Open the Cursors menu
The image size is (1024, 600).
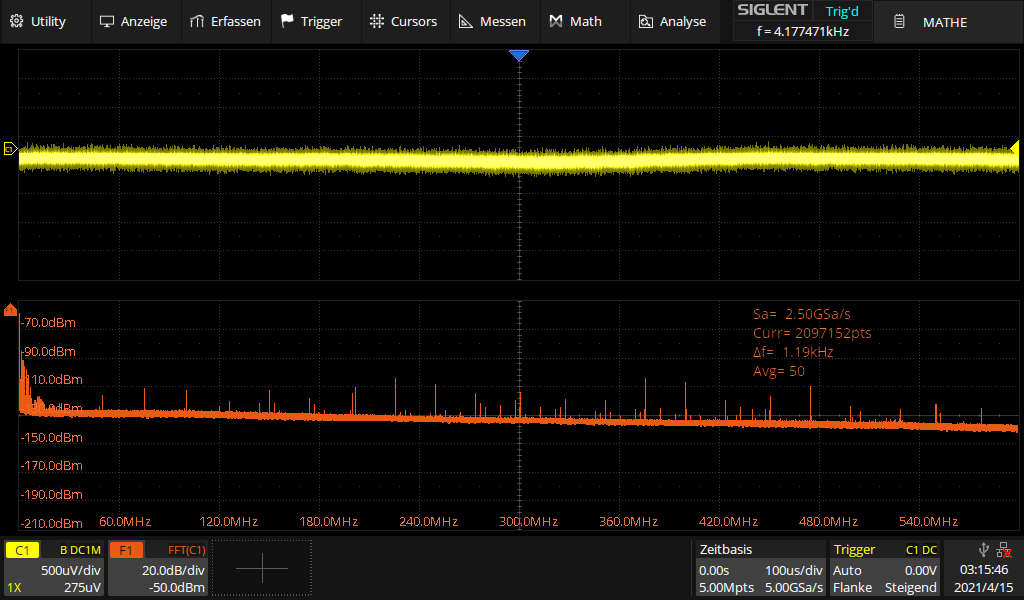coord(403,21)
